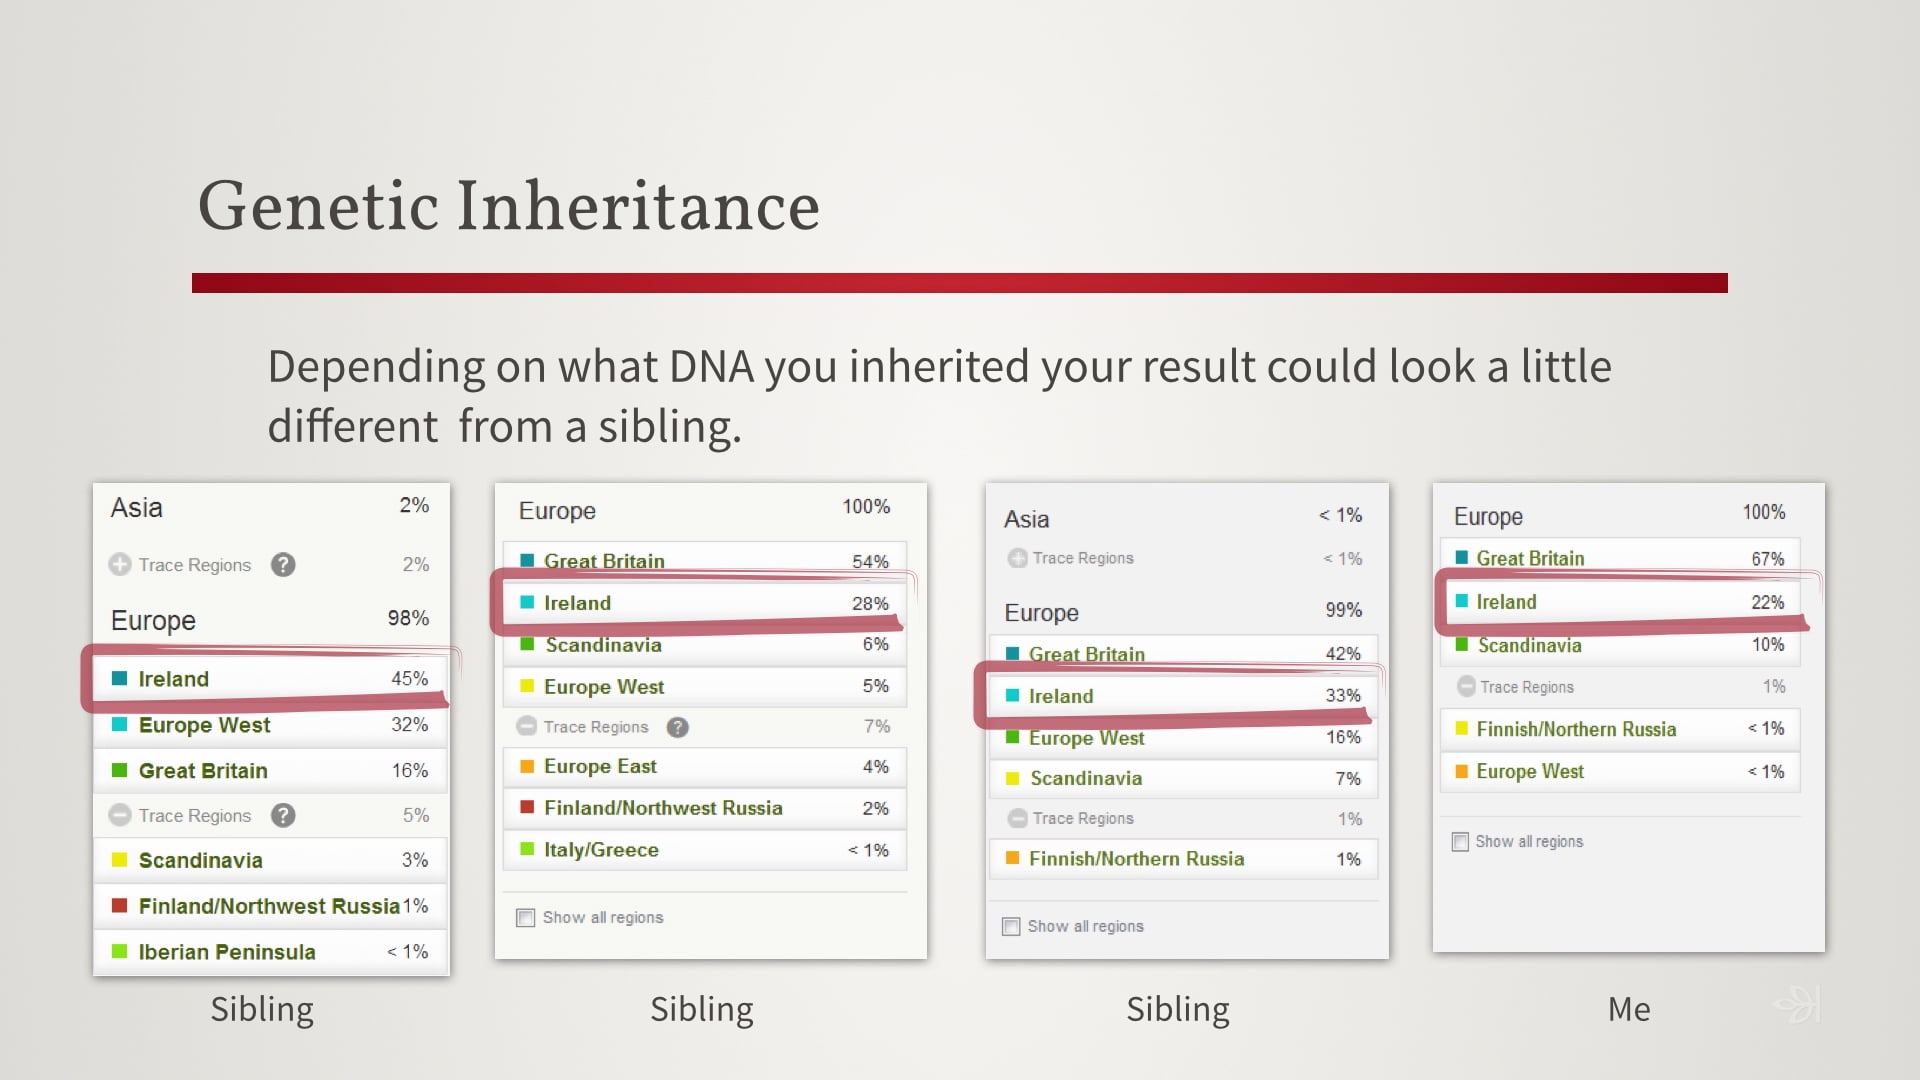1920x1080 pixels.
Task: Click yellow Scandinavia color swatch in third Sibling panel
Action: coord(1012,778)
